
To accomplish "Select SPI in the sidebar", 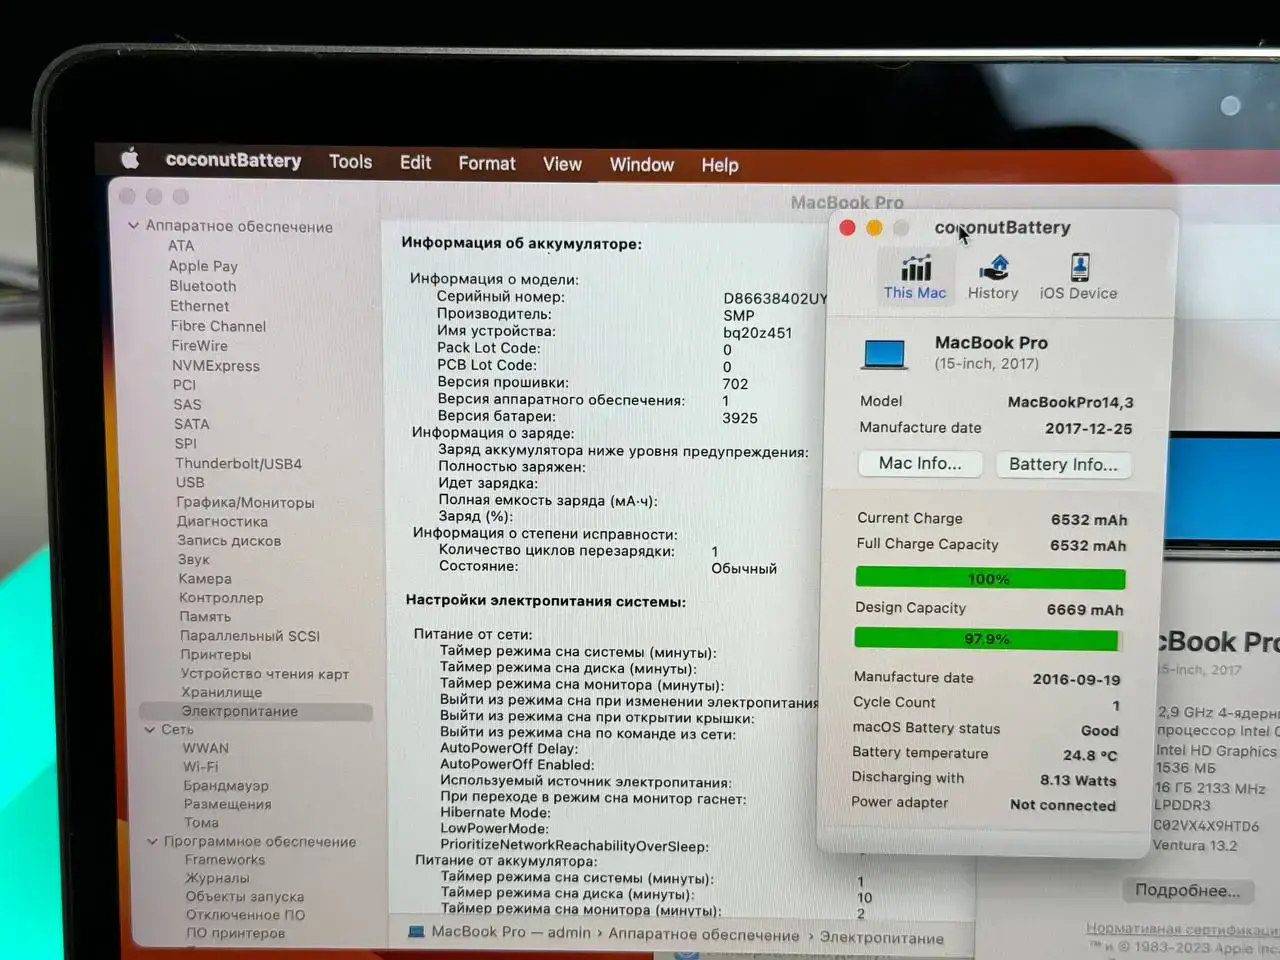I will 185,444.
